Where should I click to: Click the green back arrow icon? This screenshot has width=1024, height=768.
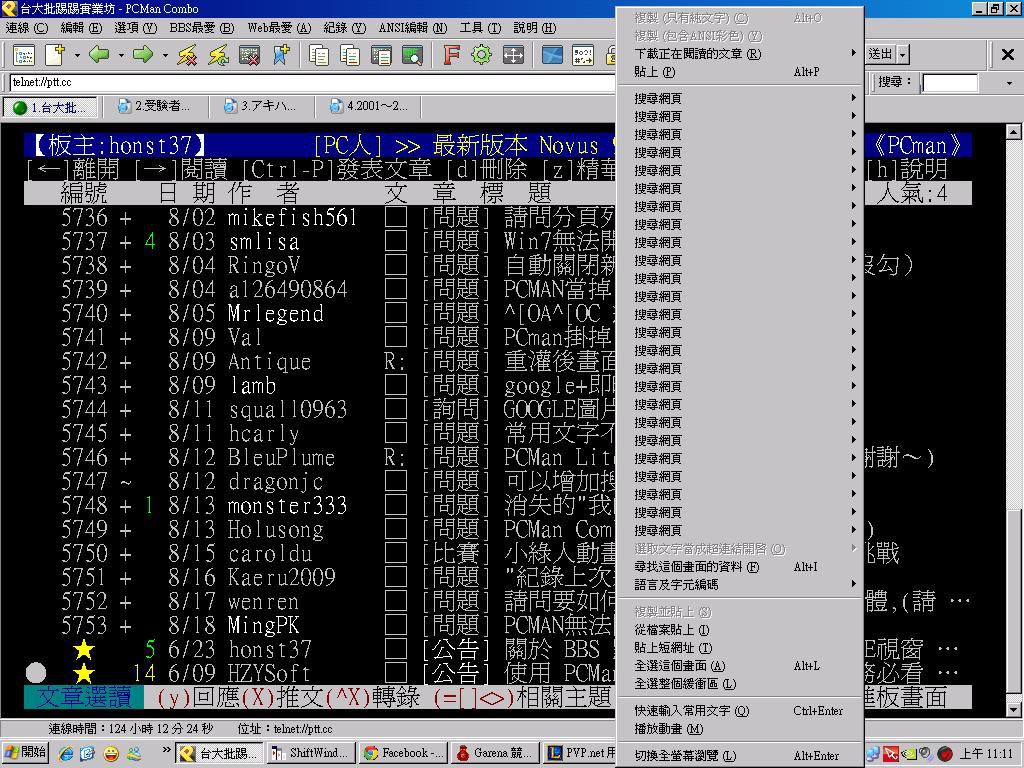98,55
